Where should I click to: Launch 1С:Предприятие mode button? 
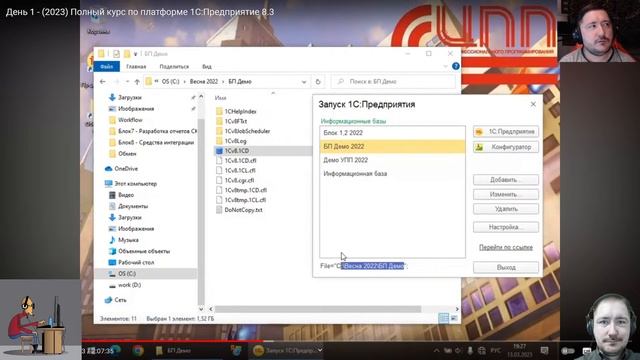506,131
